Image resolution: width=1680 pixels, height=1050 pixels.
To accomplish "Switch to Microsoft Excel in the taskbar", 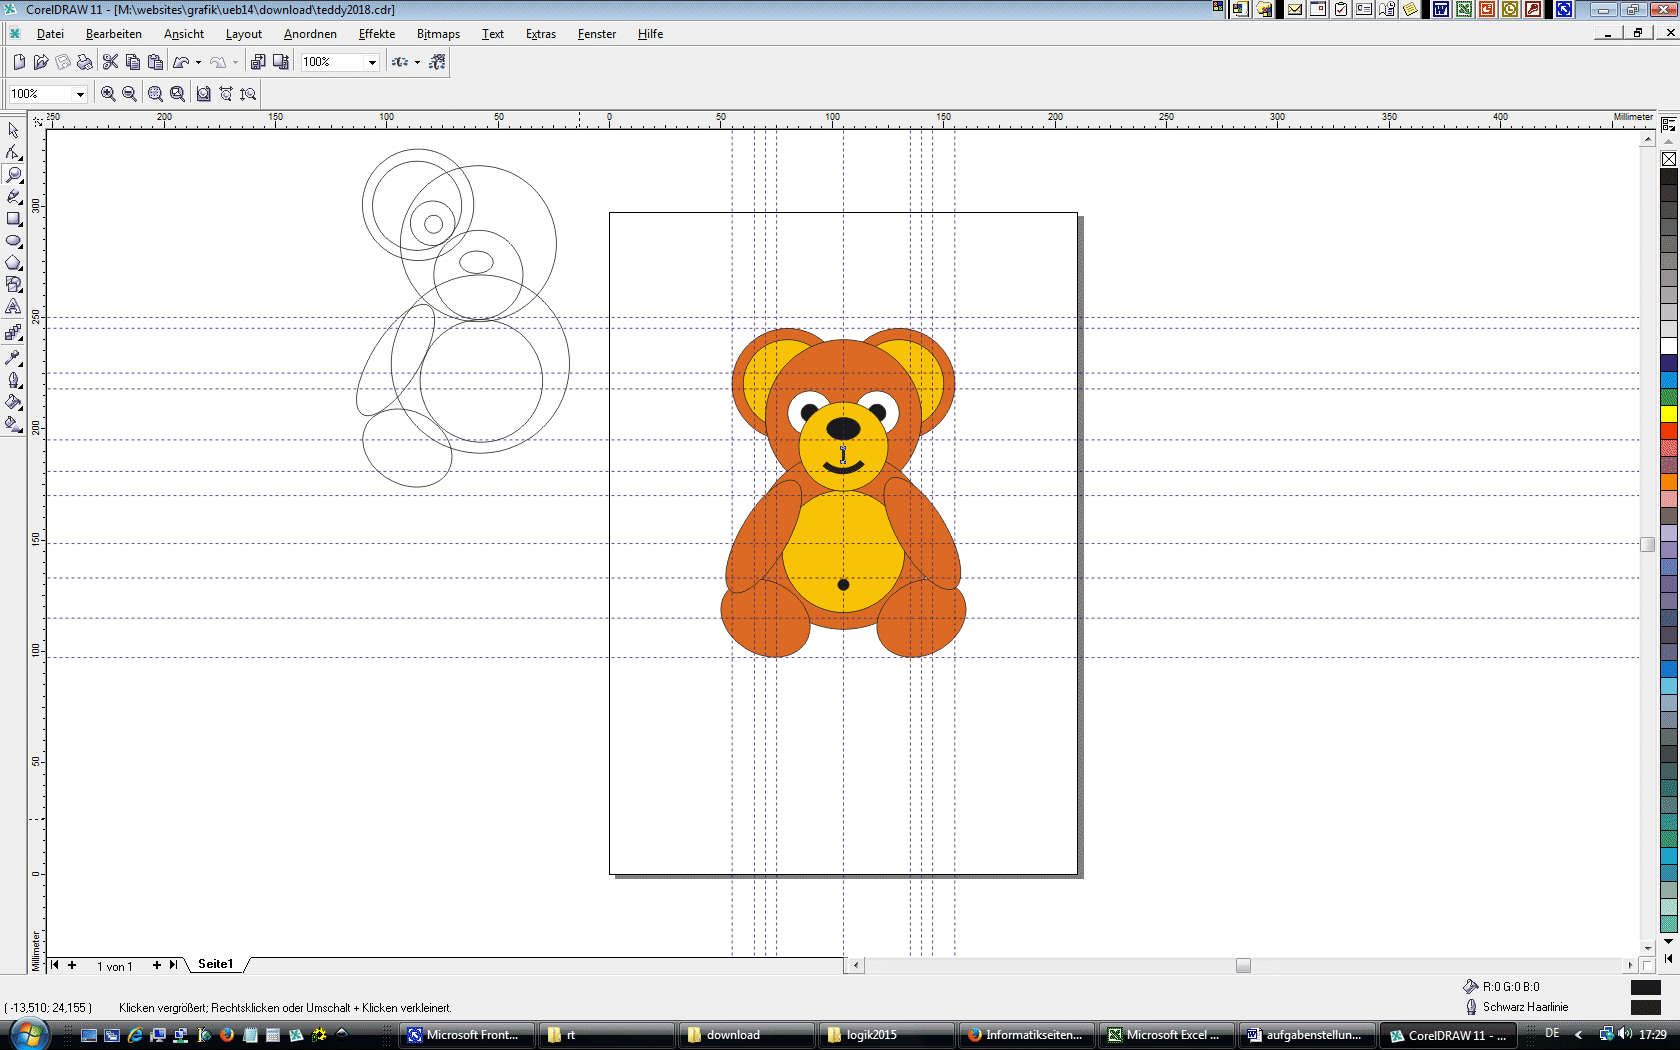I will click(1164, 1035).
